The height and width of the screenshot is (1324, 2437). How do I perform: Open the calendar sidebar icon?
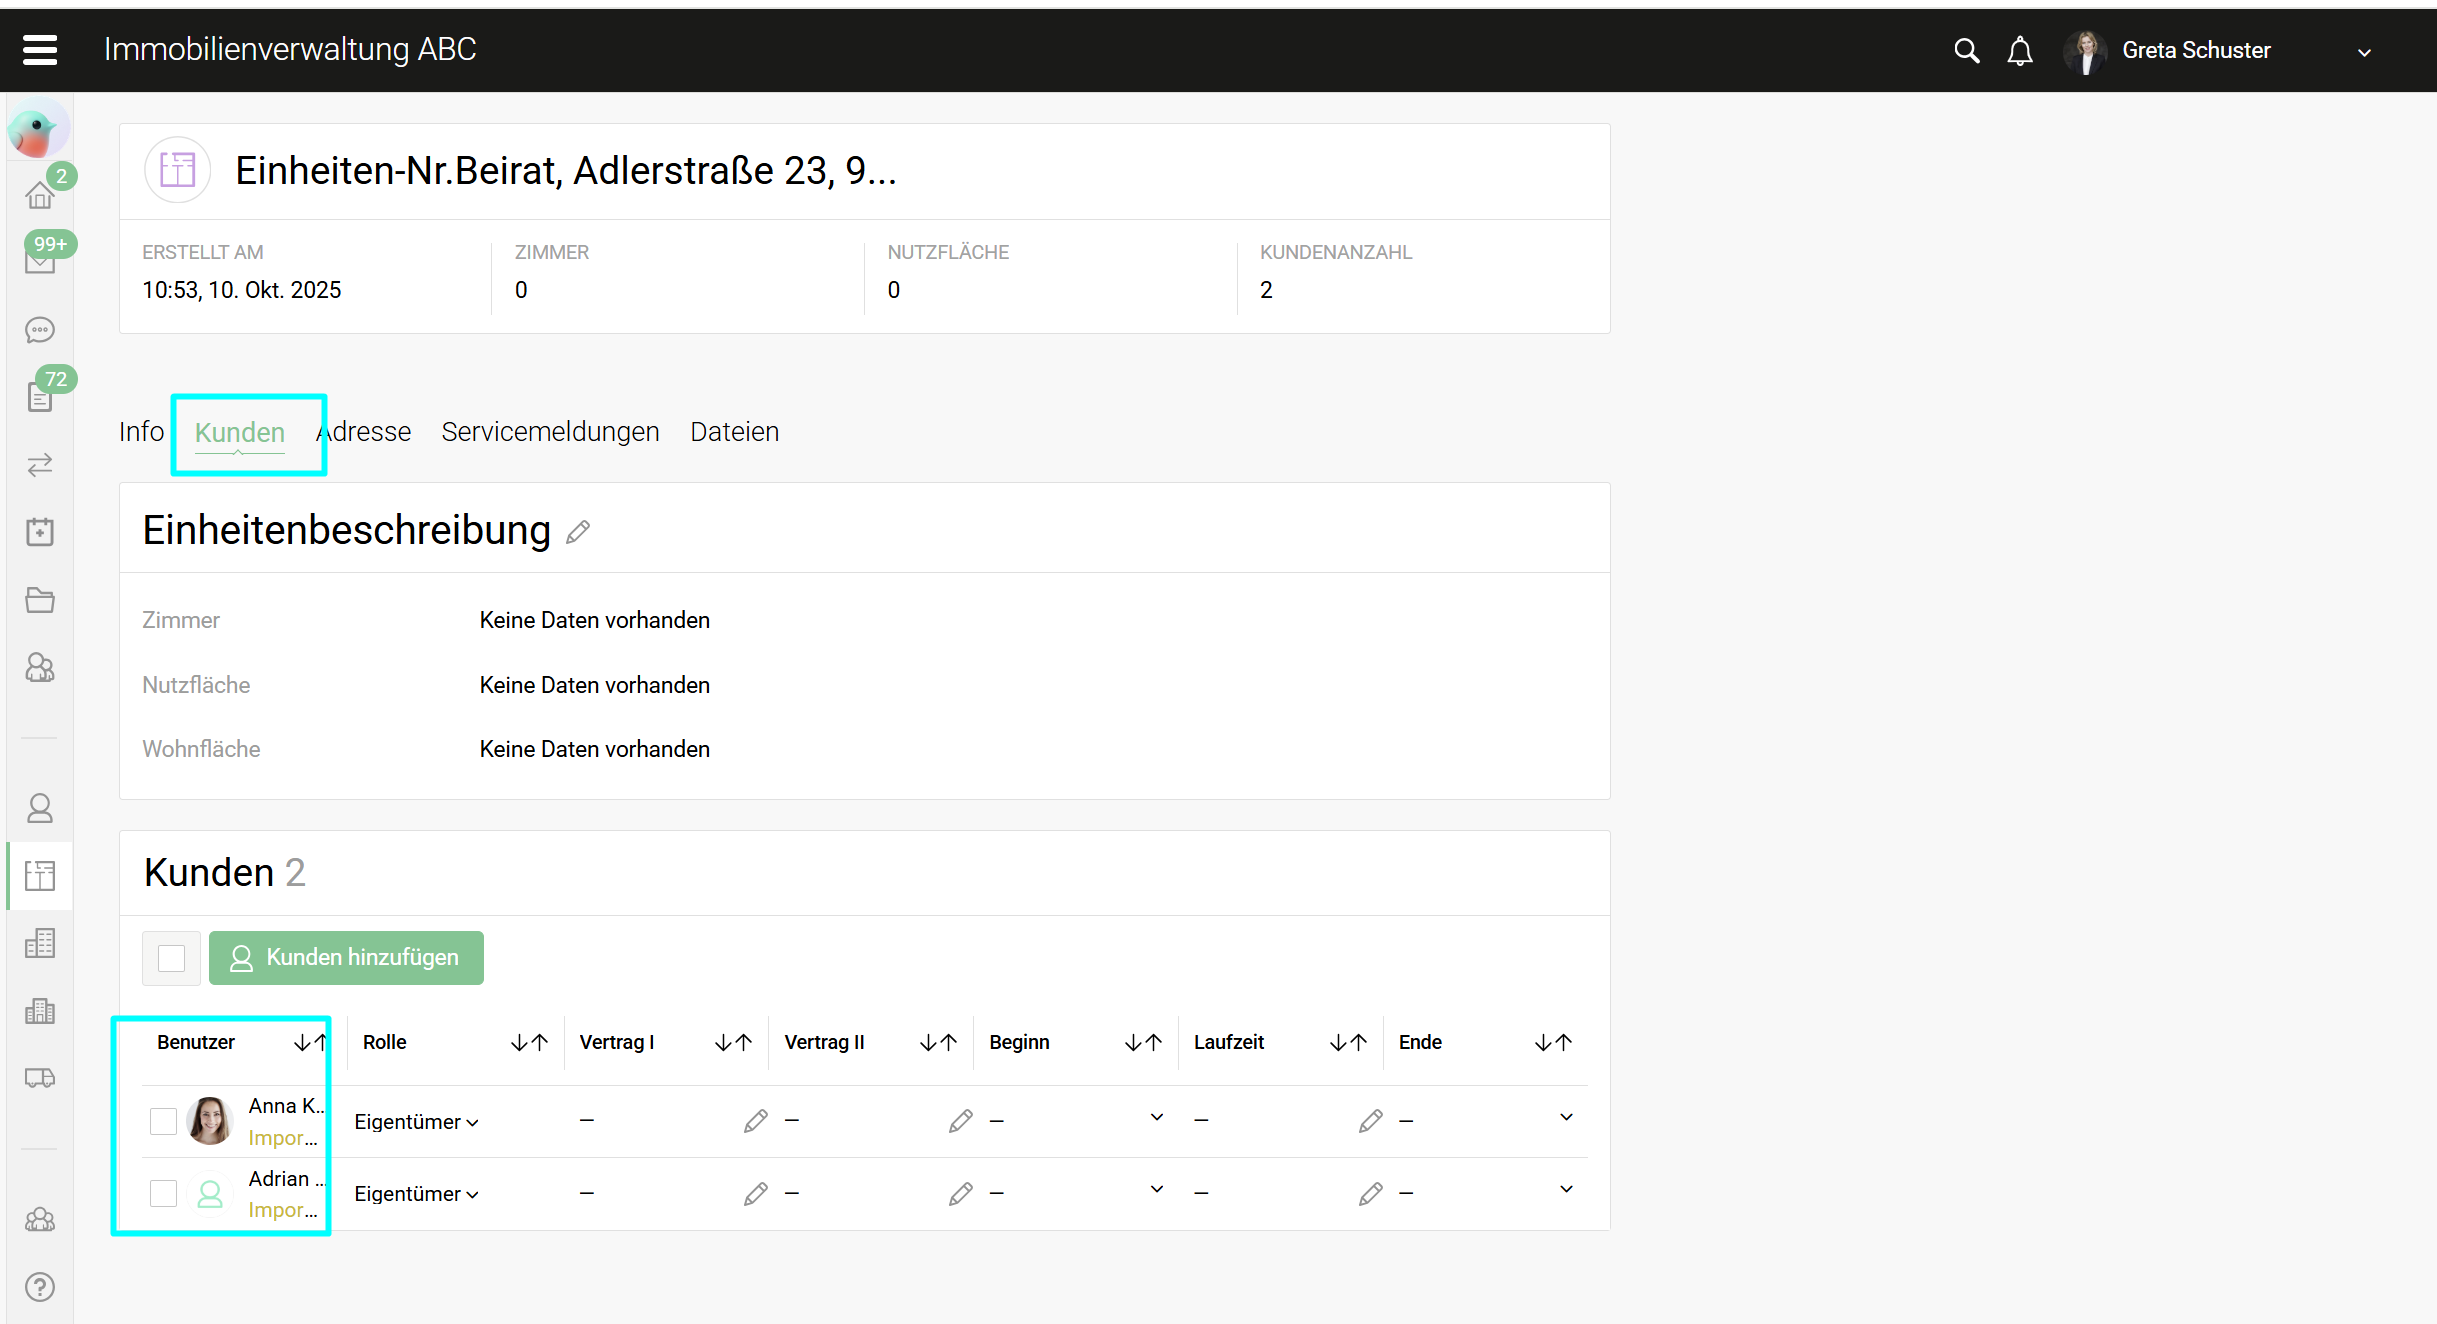[40, 532]
